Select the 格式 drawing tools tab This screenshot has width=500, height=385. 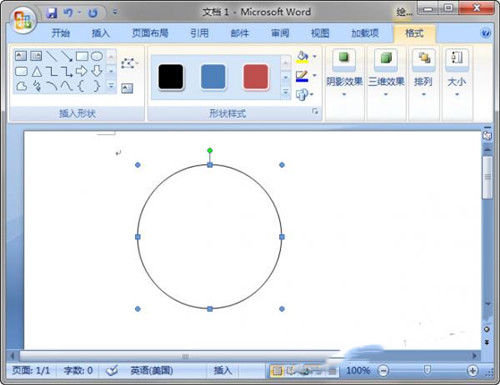pos(414,33)
